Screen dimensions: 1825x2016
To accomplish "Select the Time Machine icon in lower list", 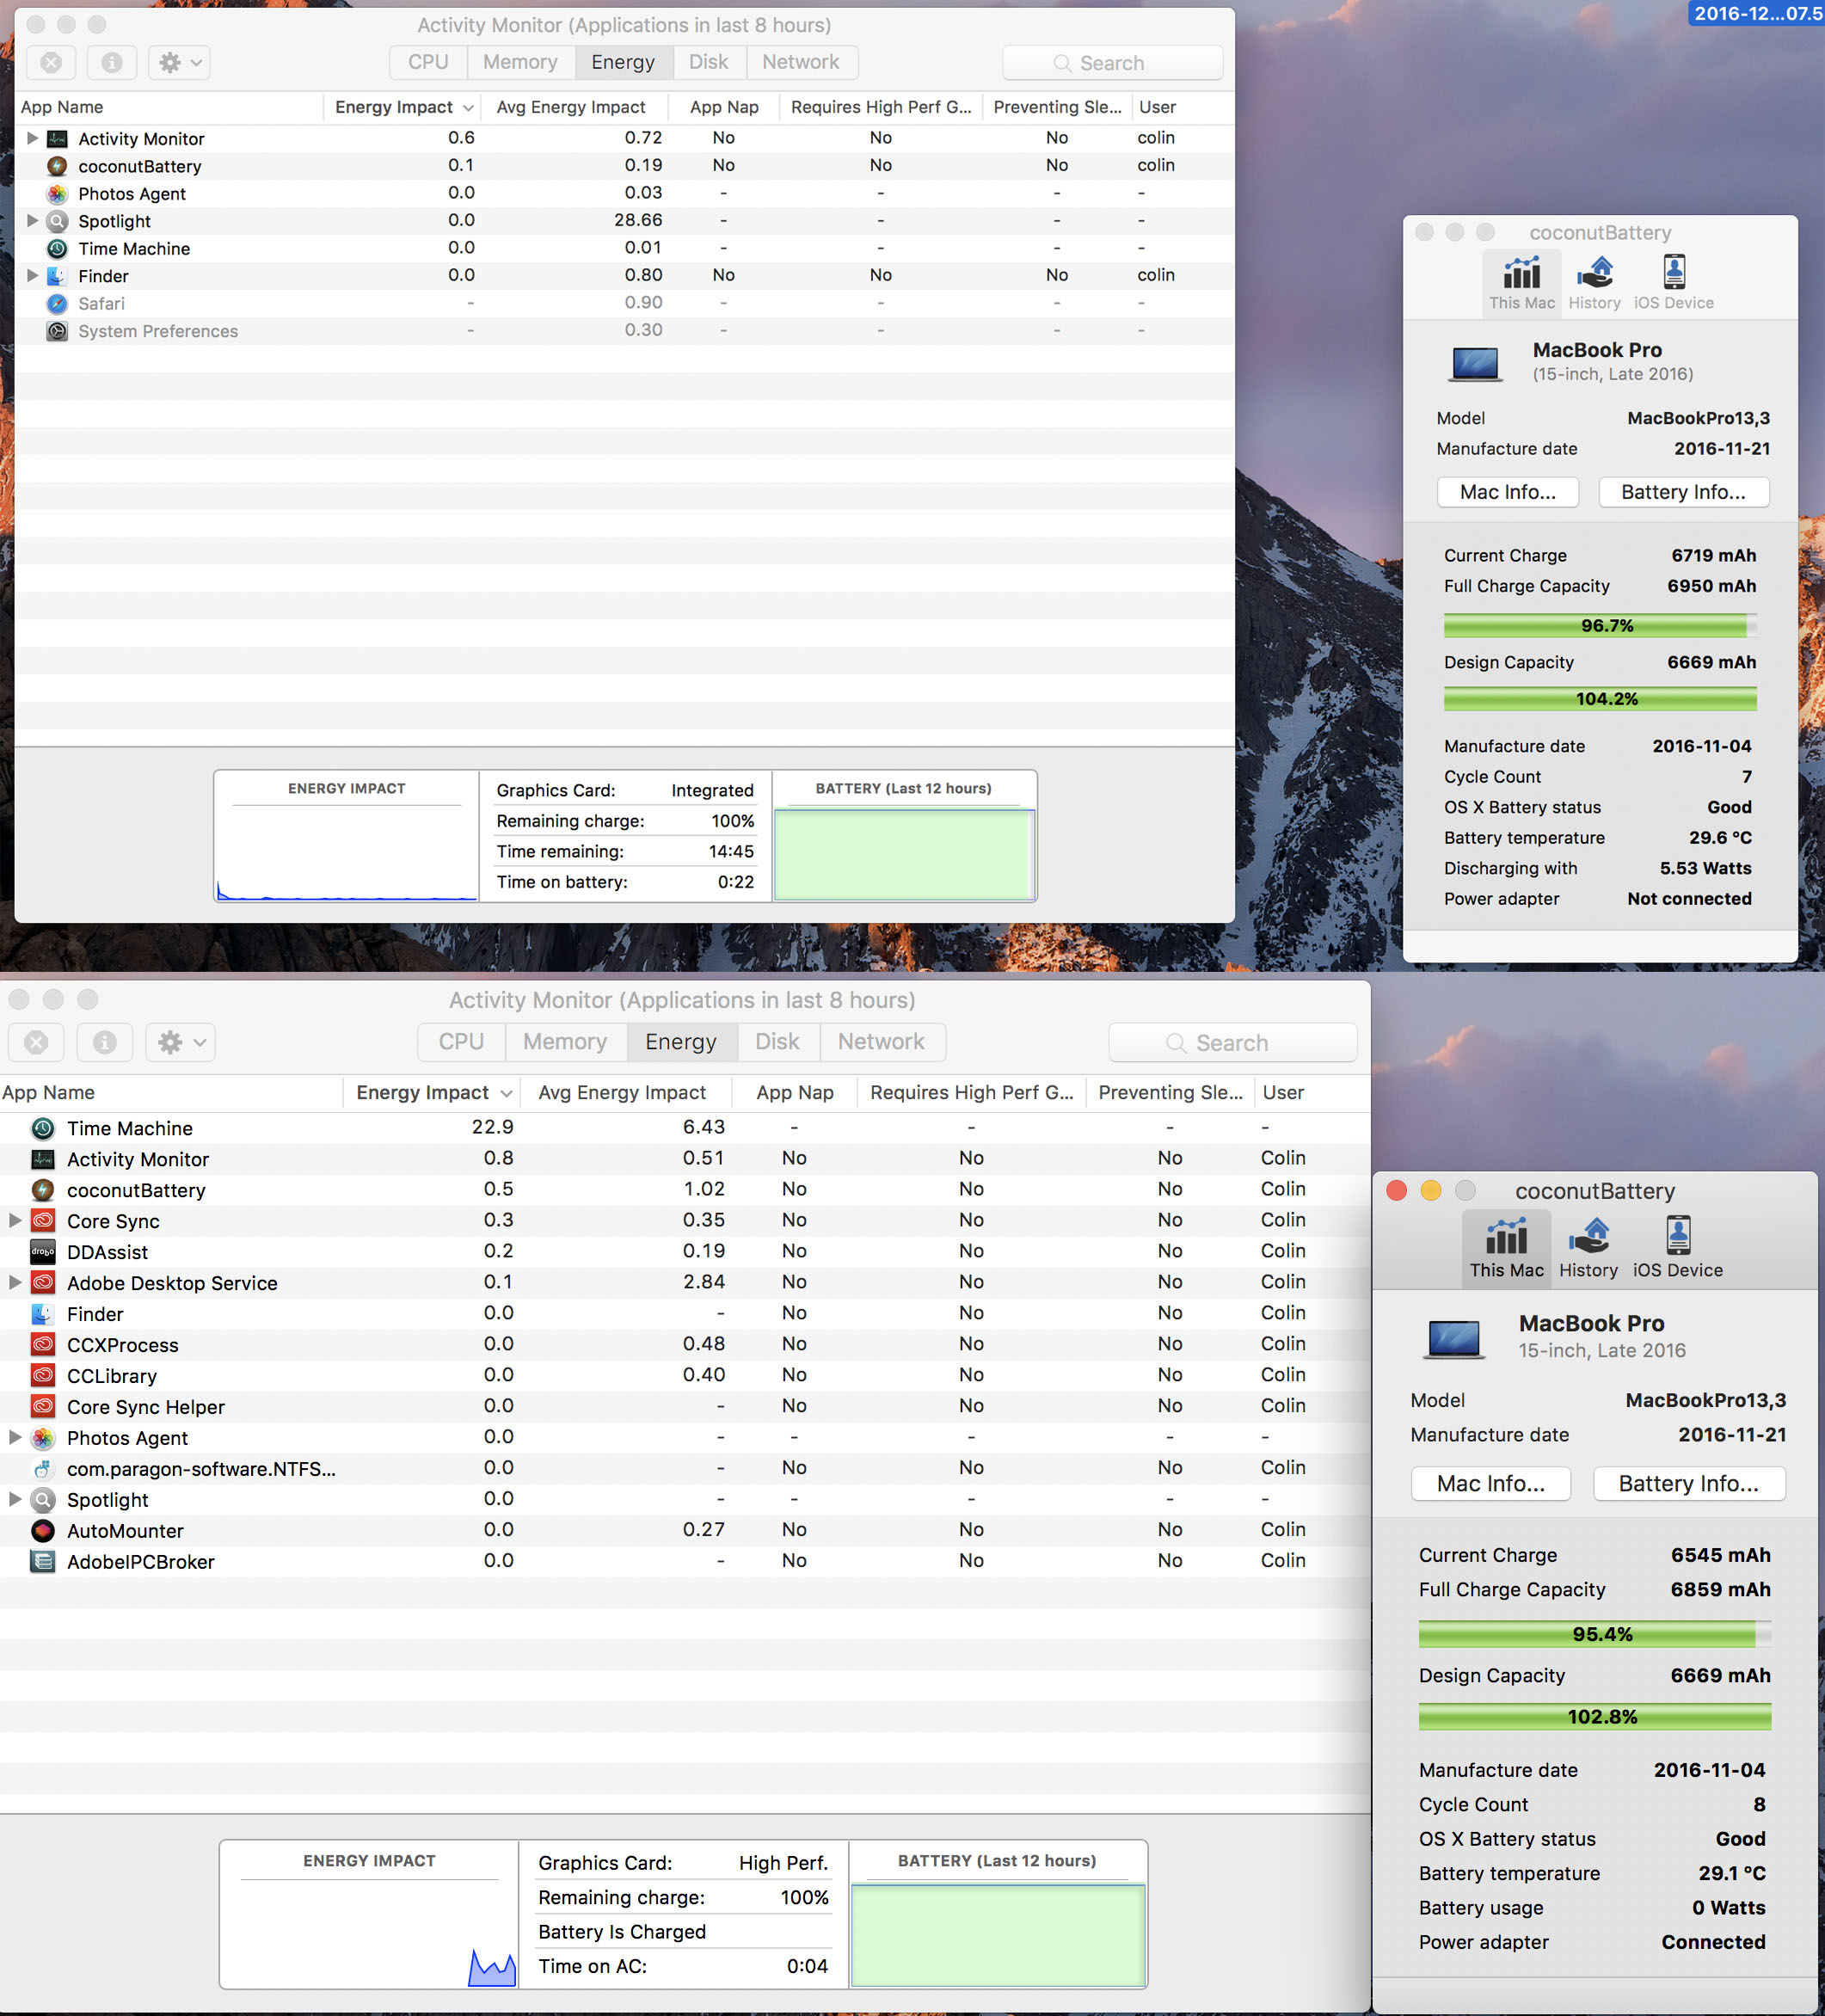I will (x=43, y=1128).
